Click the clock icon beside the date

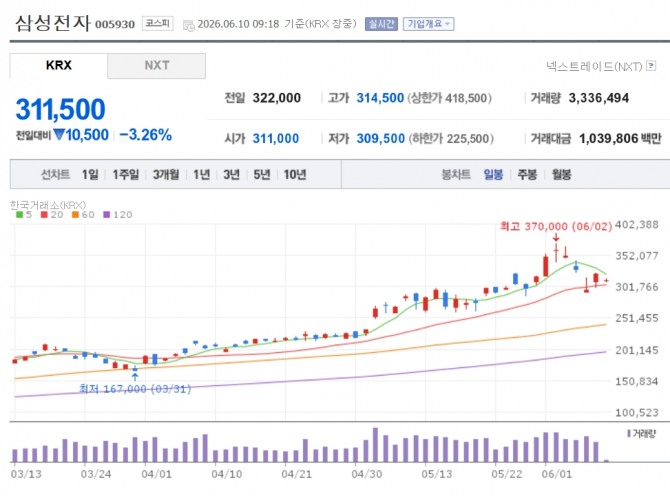point(188,25)
